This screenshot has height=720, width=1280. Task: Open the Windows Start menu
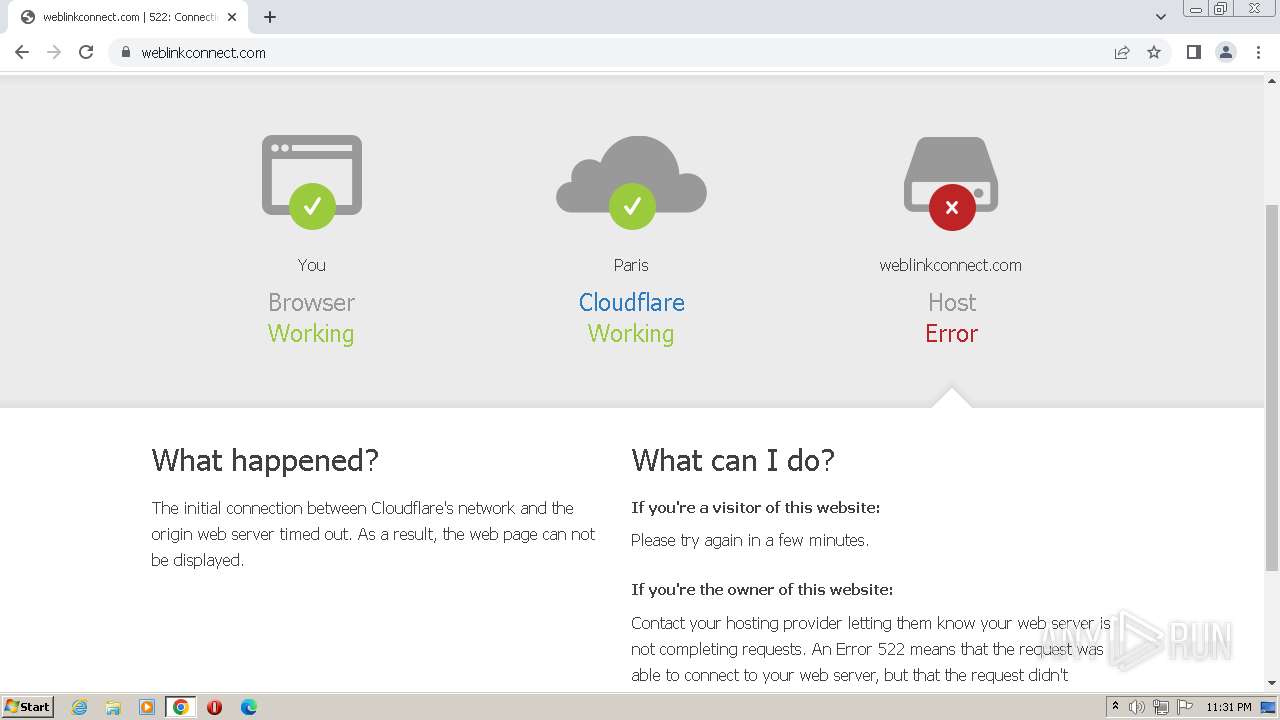[27, 706]
